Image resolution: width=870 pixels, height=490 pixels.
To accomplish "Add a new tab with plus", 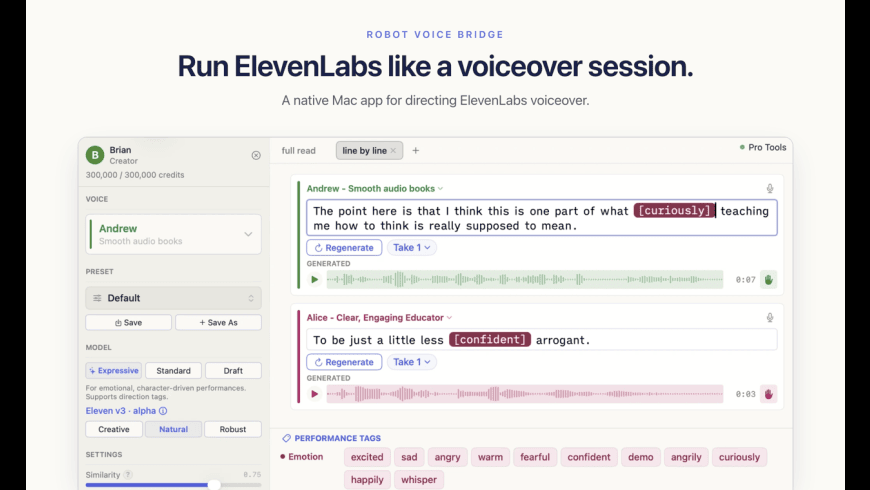I will 416,150.
